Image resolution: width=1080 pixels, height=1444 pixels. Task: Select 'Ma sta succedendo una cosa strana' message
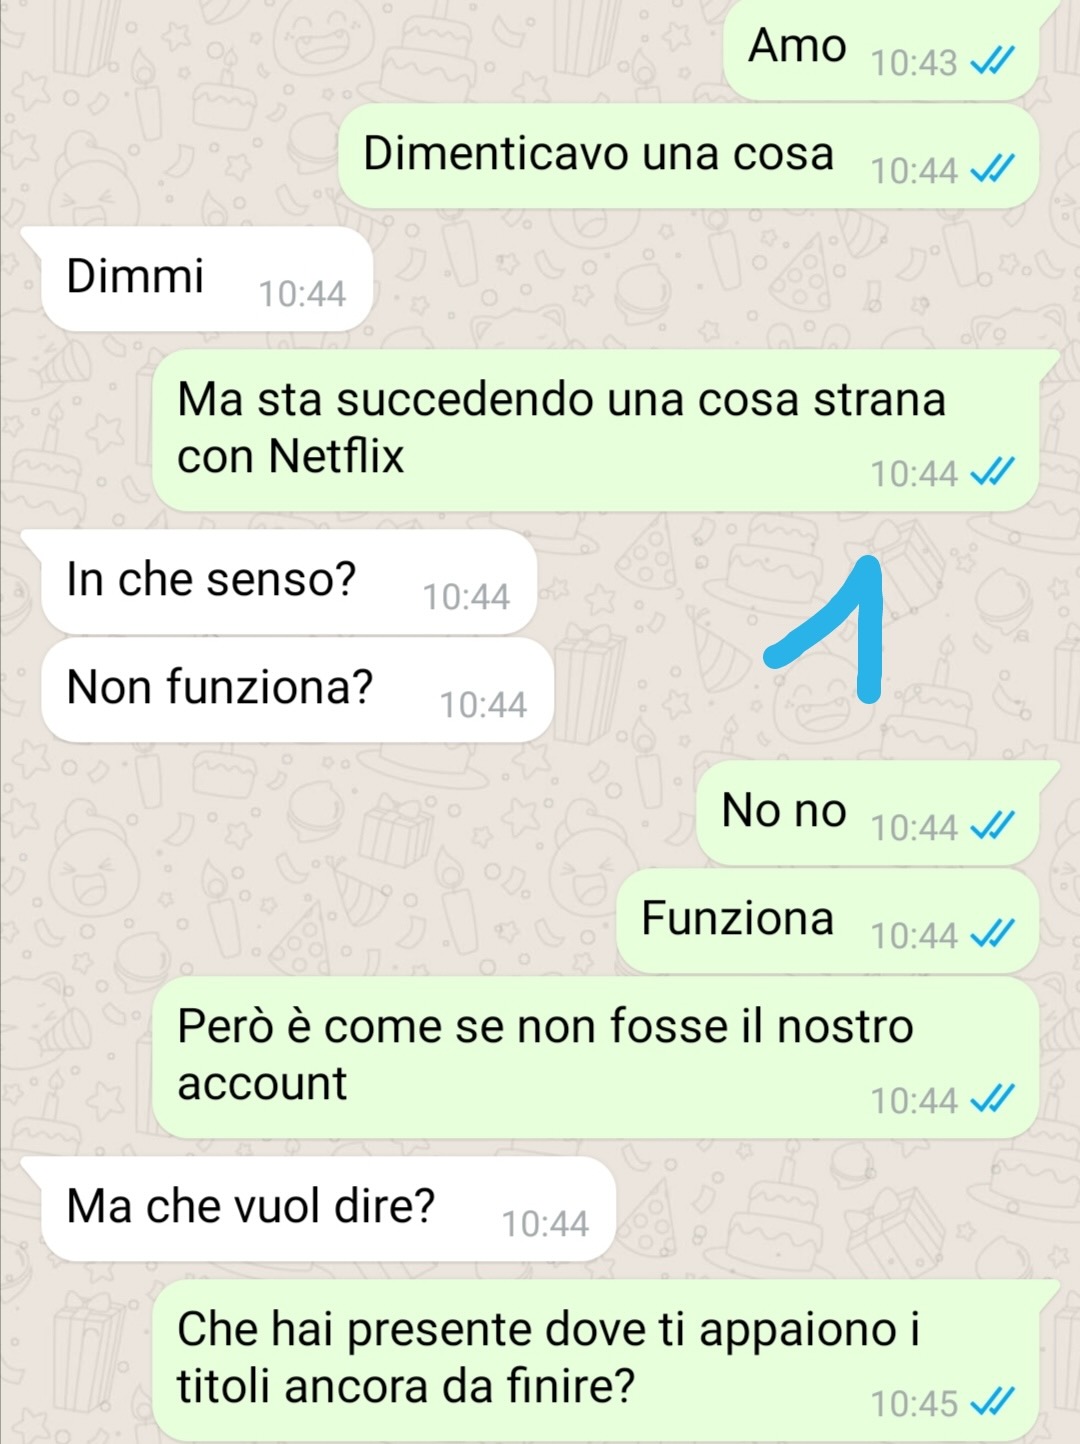tap(596, 430)
